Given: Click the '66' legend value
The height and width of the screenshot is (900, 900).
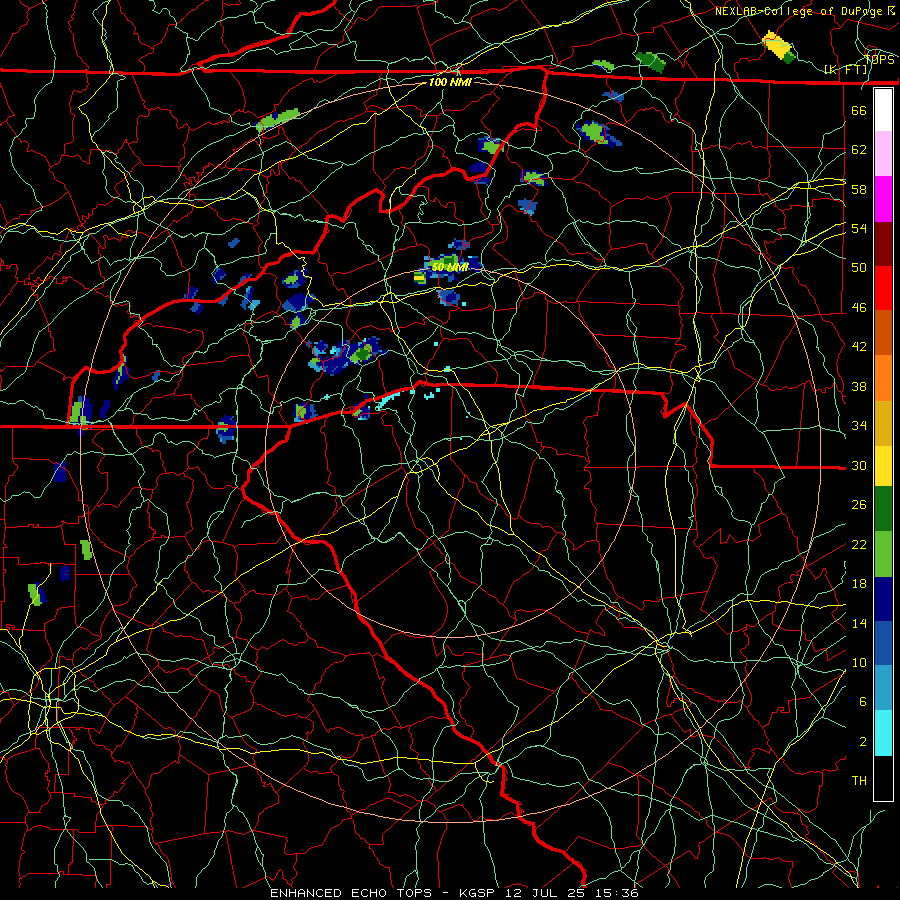Looking at the screenshot, I should (859, 110).
